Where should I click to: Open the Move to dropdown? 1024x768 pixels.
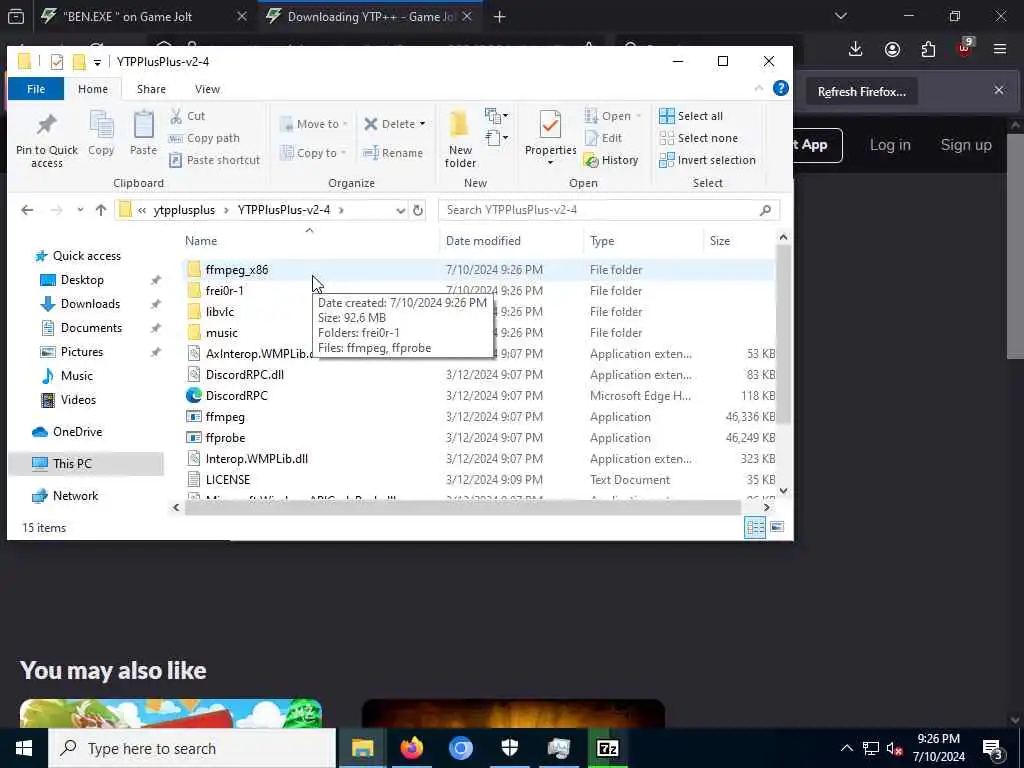314,124
